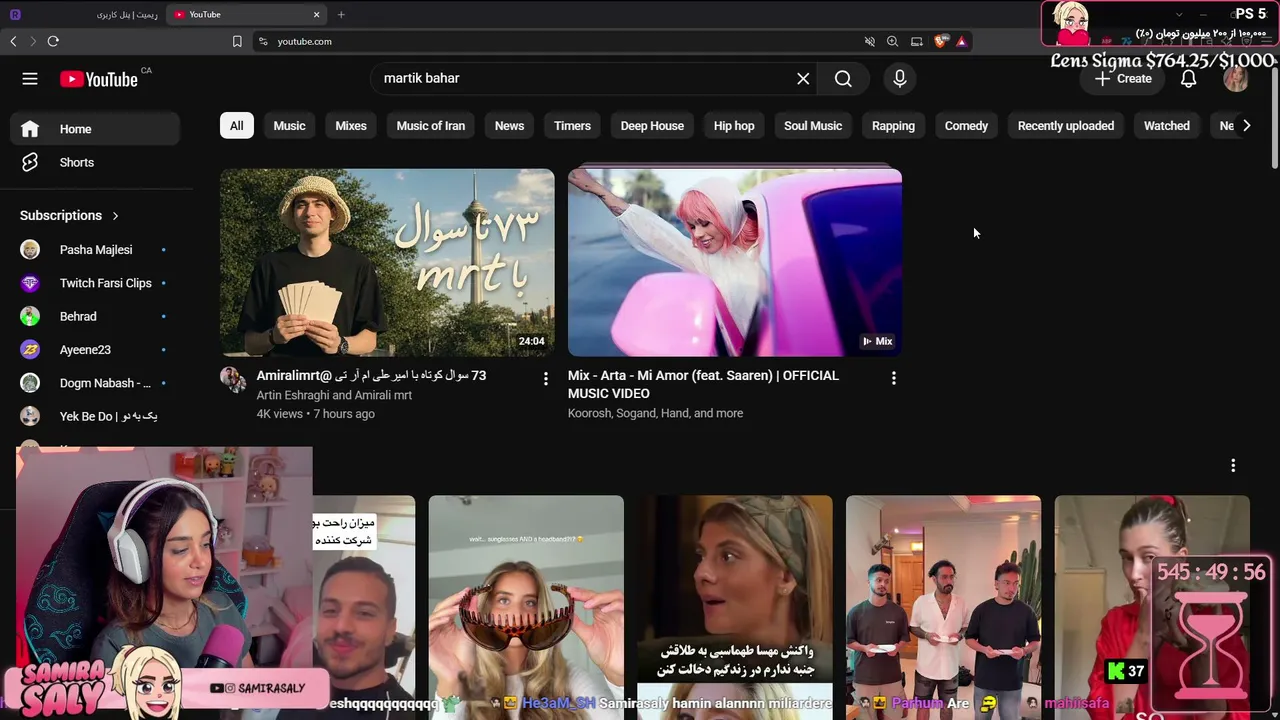Go to the YouTube logo home link
This screenshot has height=720, width=1280.
(98, 79)
